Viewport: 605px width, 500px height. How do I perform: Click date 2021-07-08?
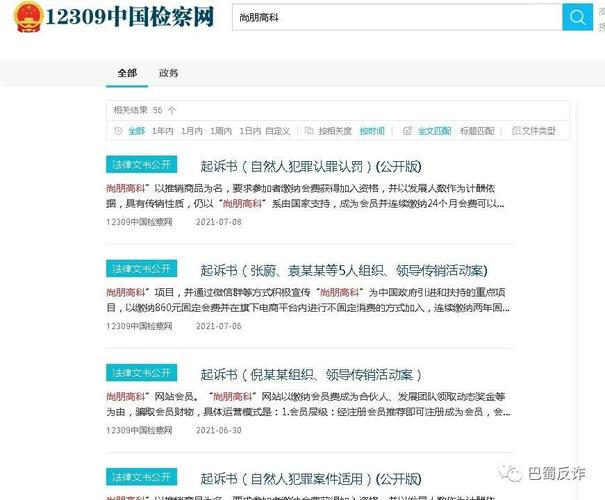219,222
